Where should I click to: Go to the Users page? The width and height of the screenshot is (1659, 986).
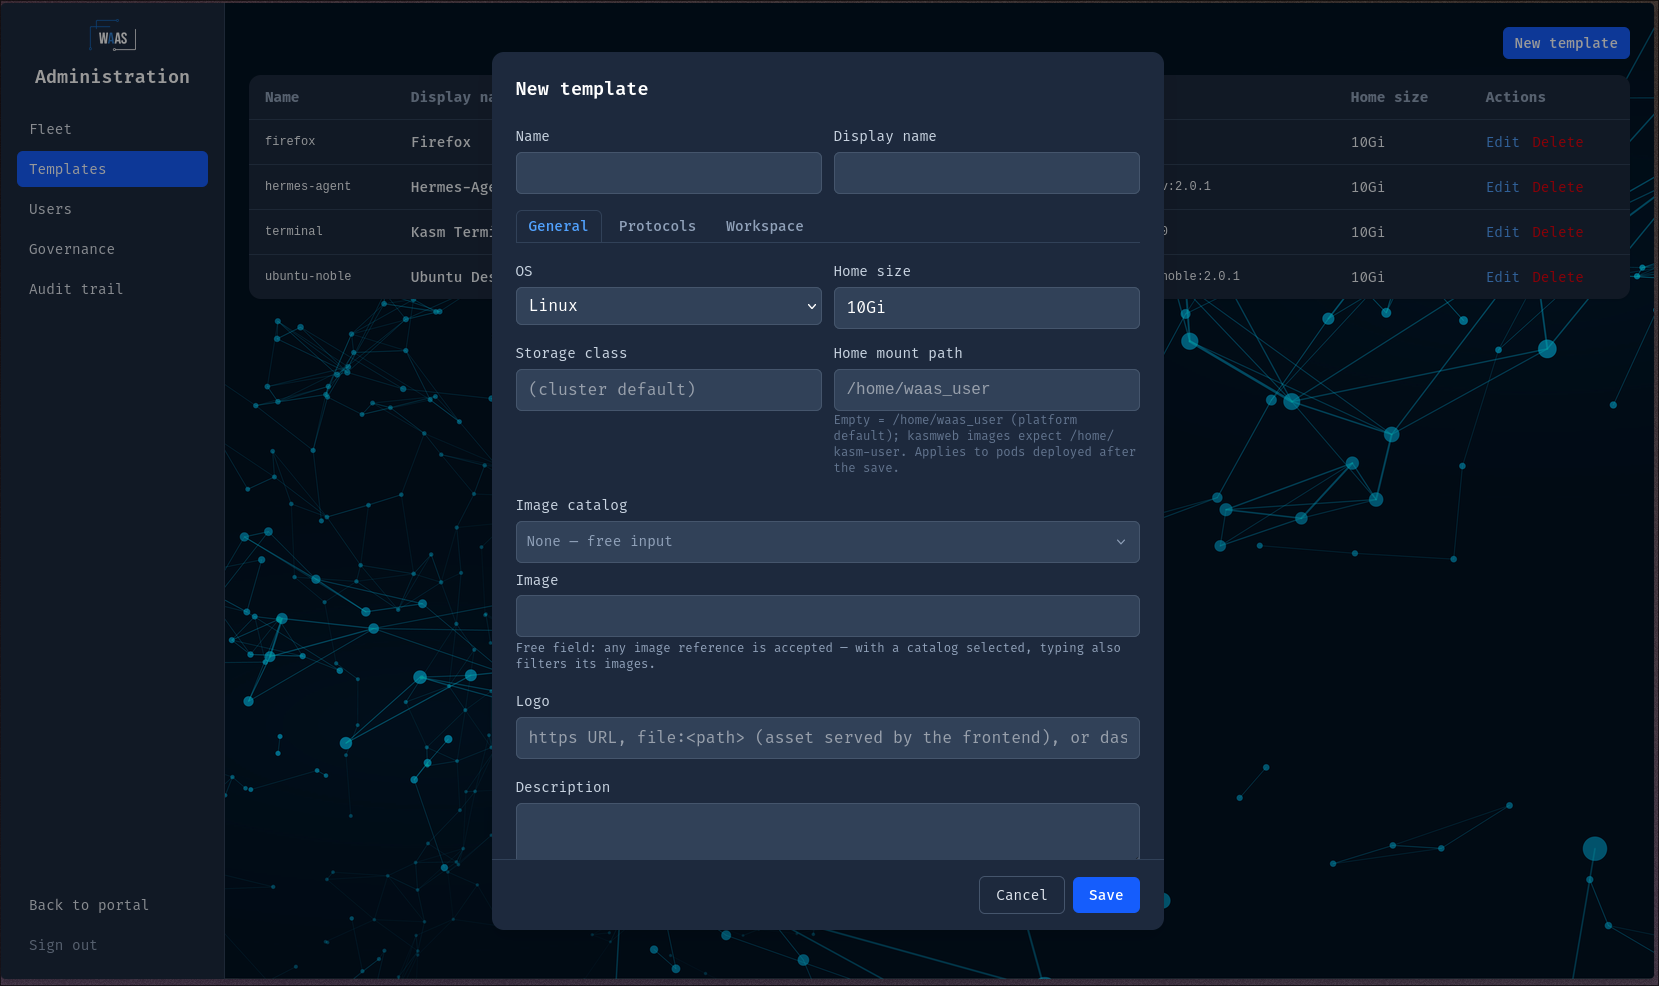coord(112,209)
